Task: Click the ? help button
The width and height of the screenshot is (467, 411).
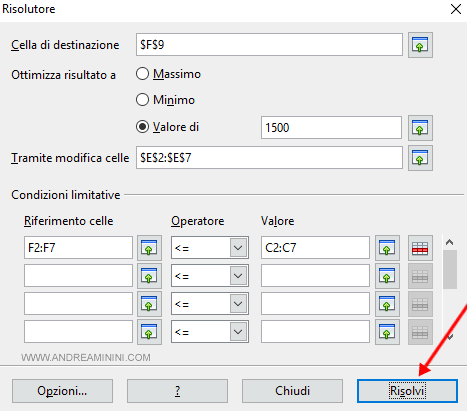Action: pos(177,391)
